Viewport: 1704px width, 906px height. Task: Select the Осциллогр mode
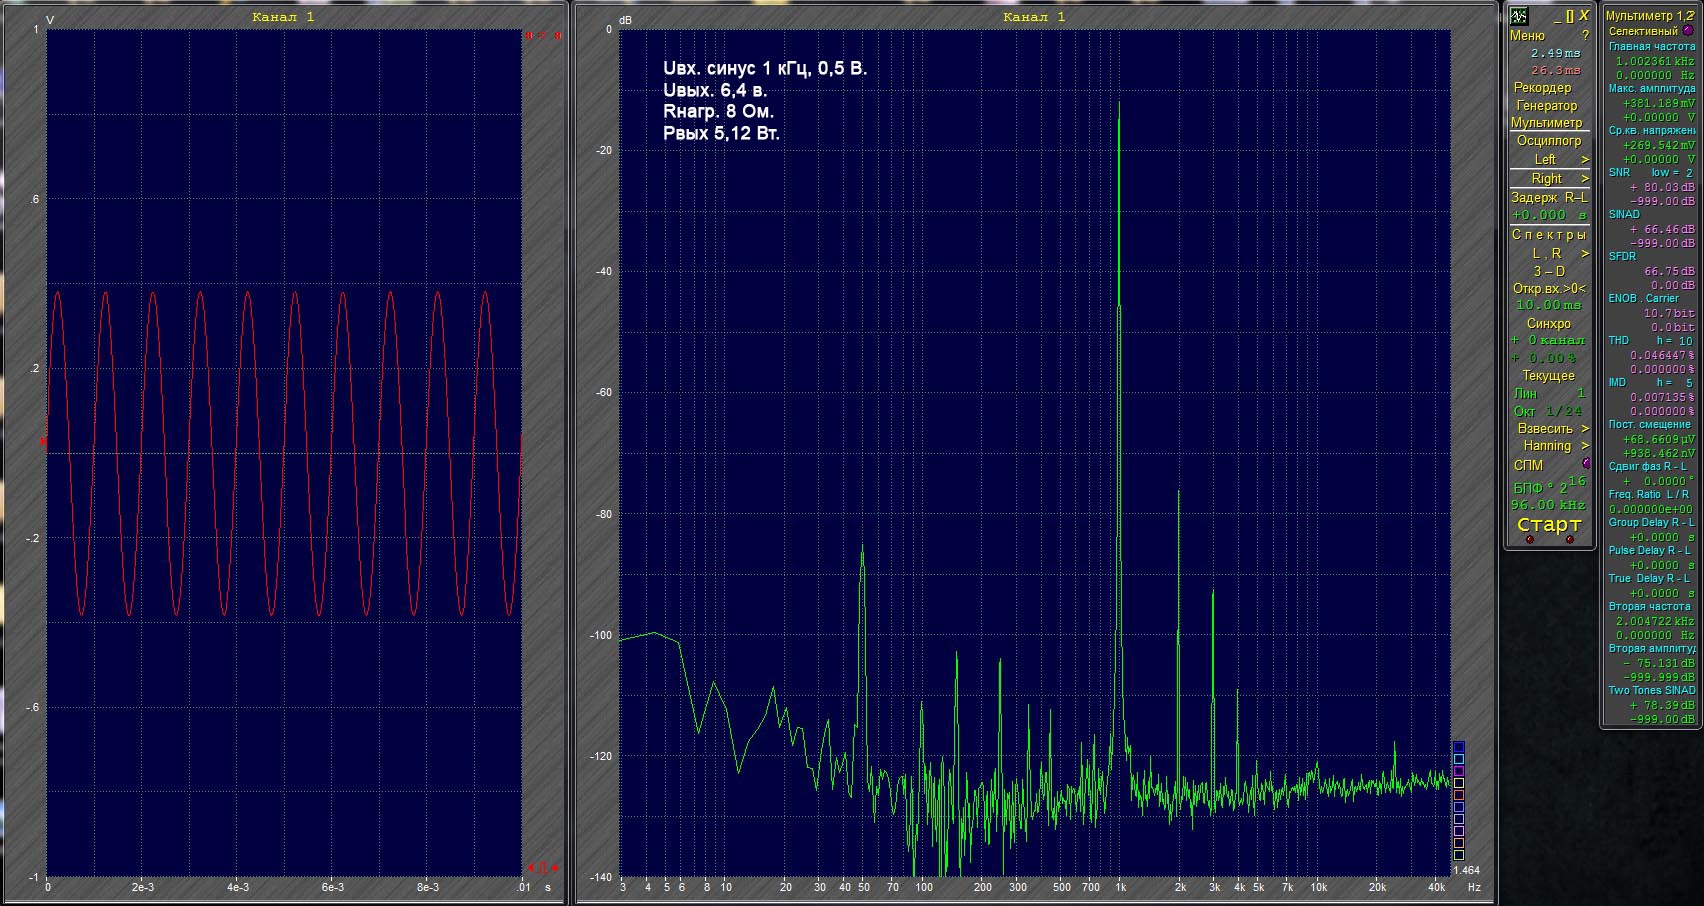pyautogui.click(x=1549, y=140)
